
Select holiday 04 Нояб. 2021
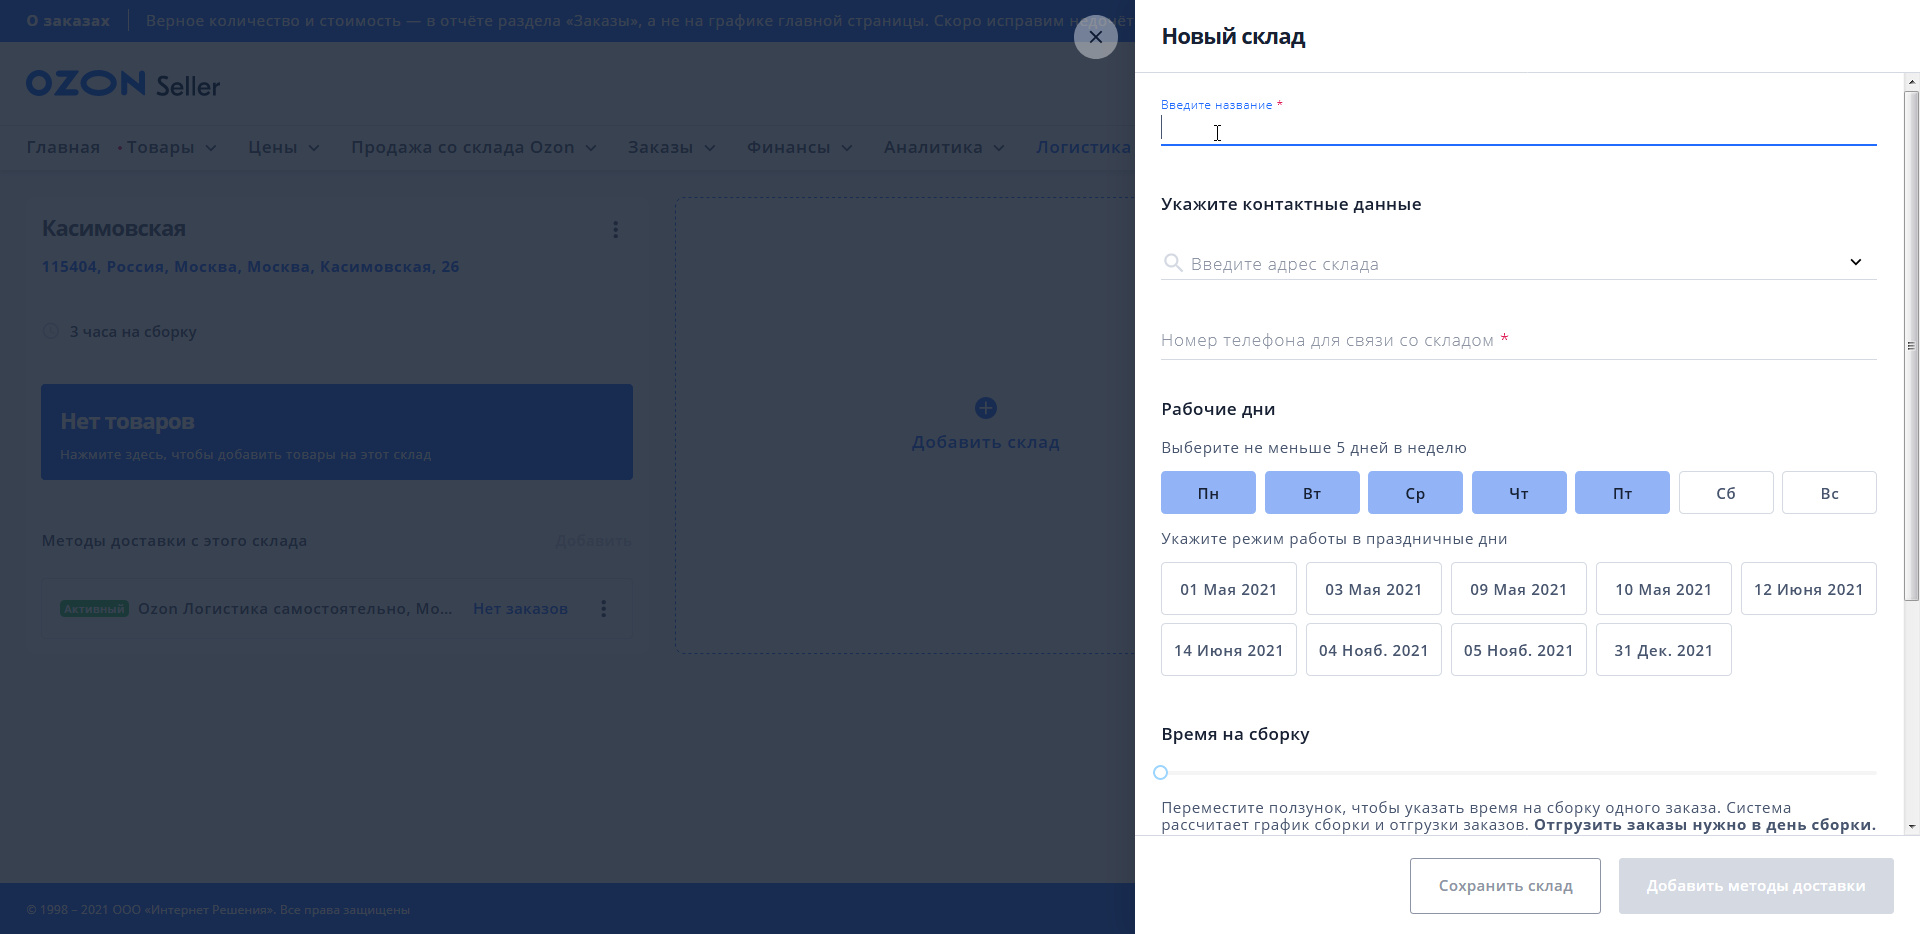pos(1374,650)
